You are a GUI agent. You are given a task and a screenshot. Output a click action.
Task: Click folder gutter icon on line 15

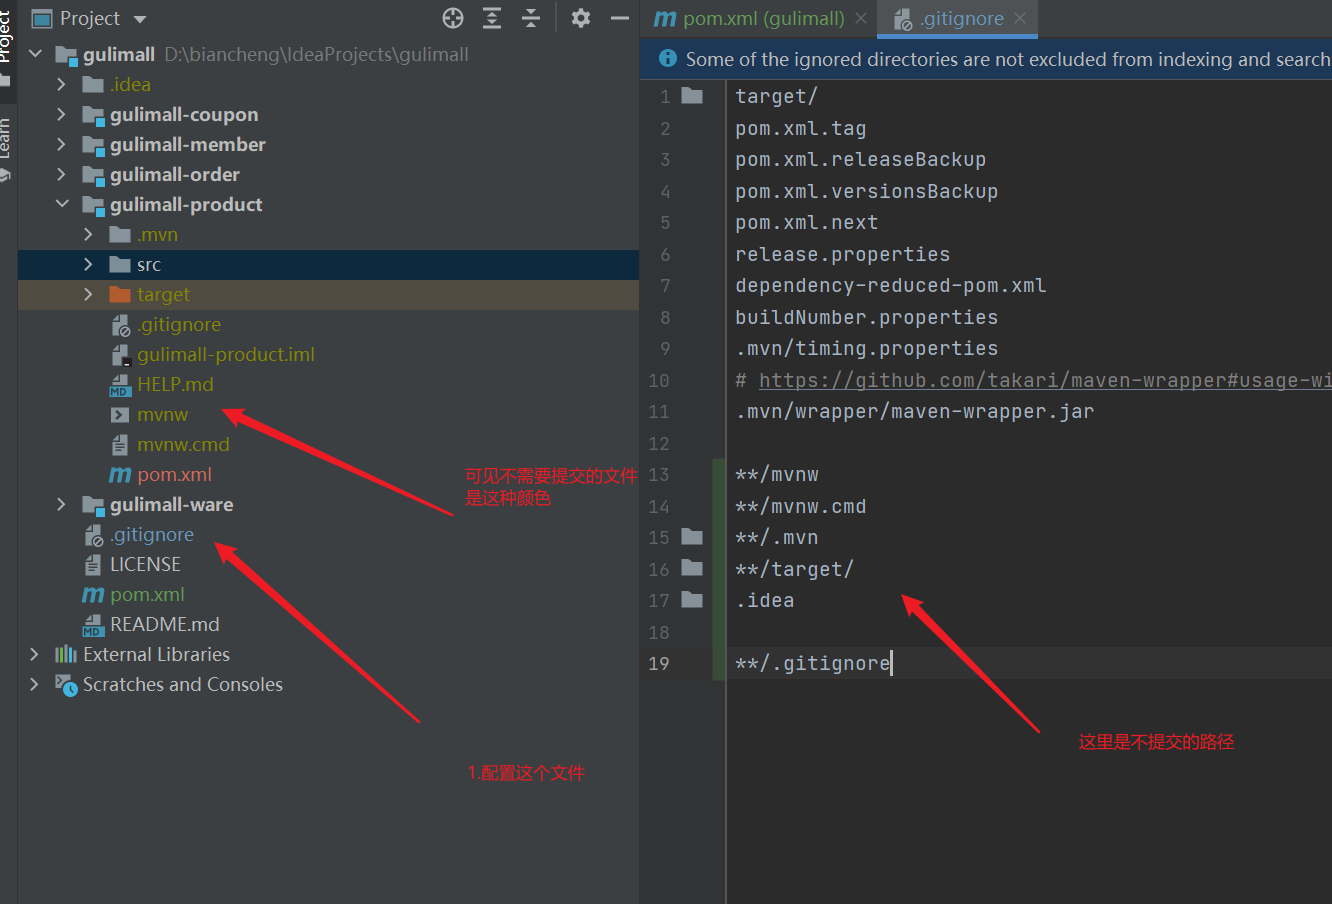(692, 537)
